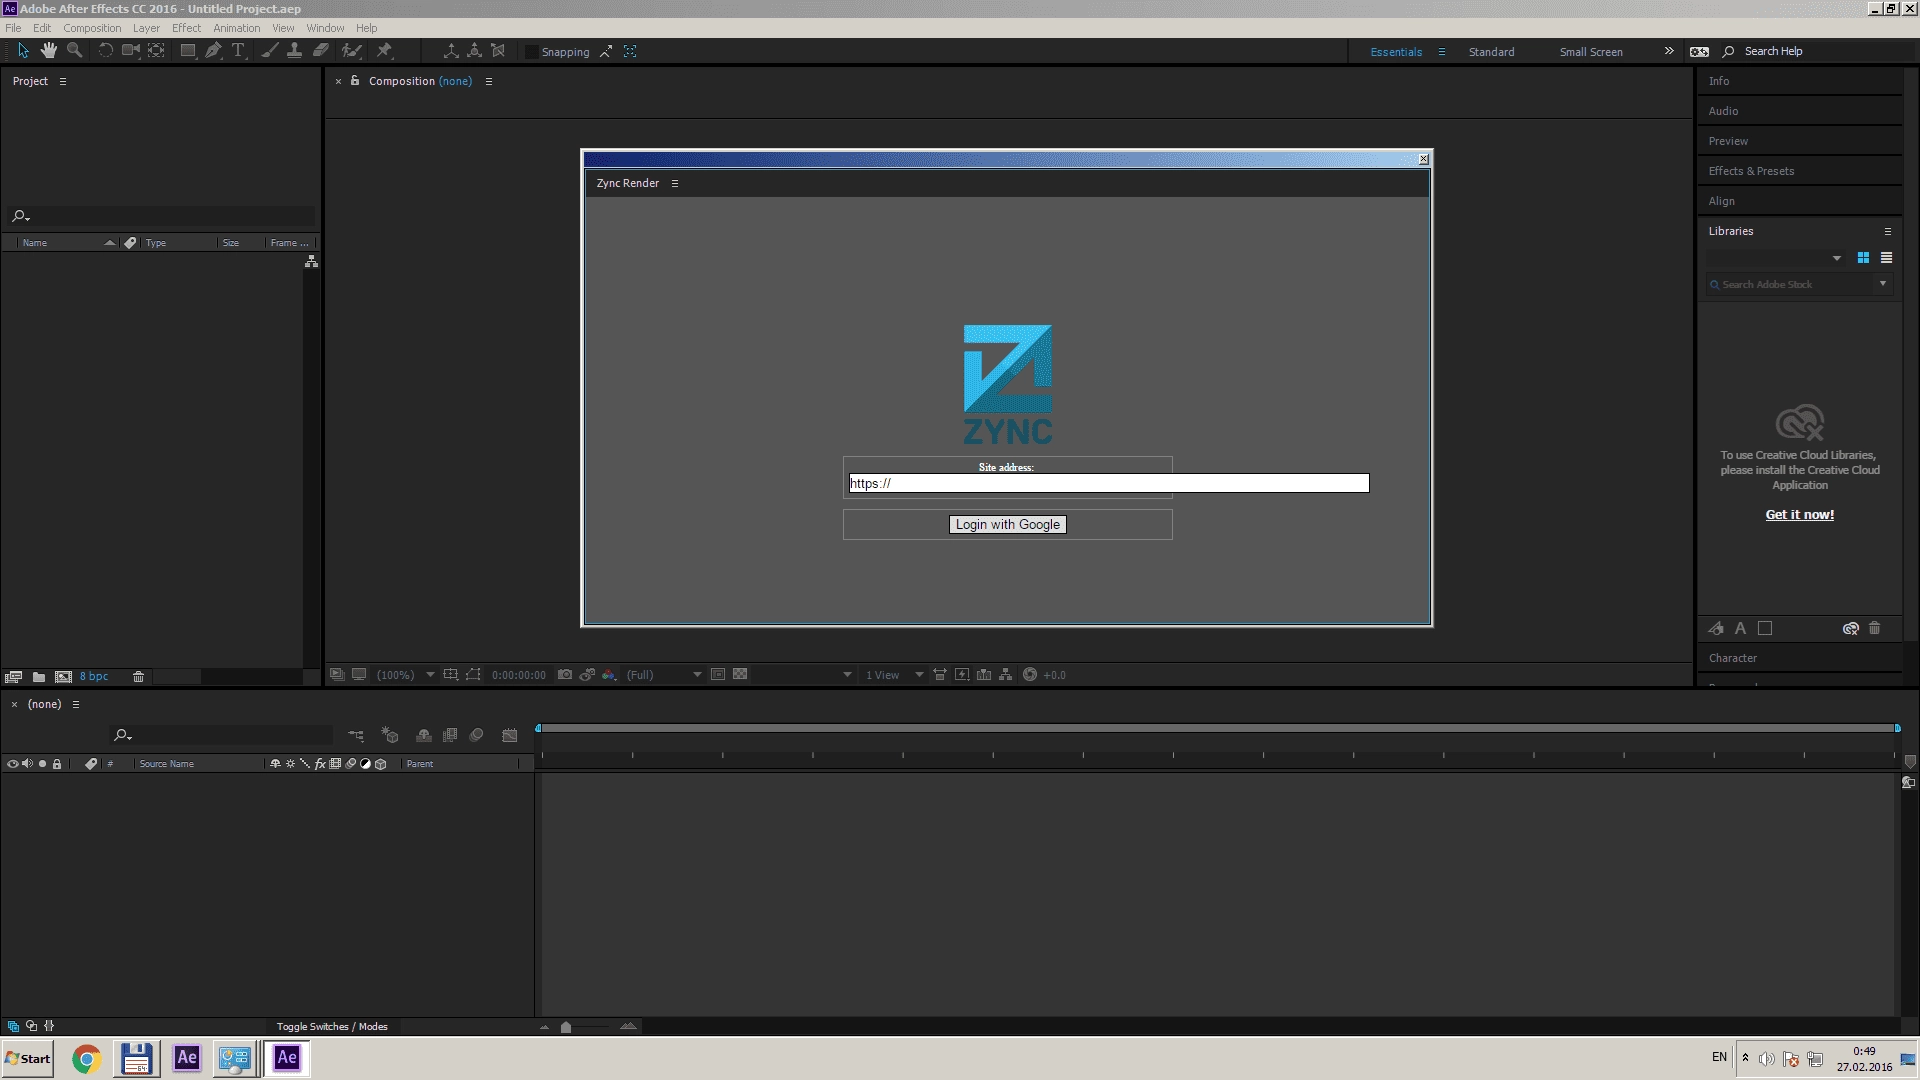This screenshot has height=1080, width=1920.
Task: Click Toggle Switches / Modes button
Action: click(332, 1027)
